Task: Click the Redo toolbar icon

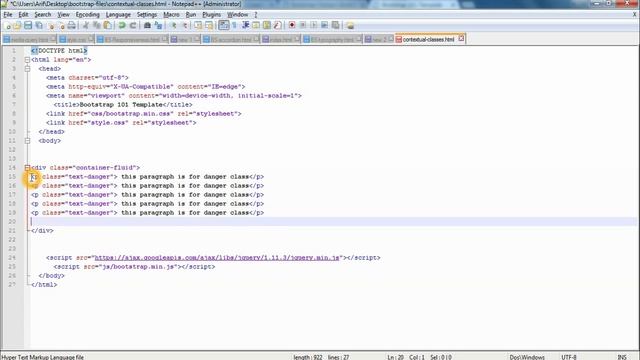Action: click(x=133, y=26)
